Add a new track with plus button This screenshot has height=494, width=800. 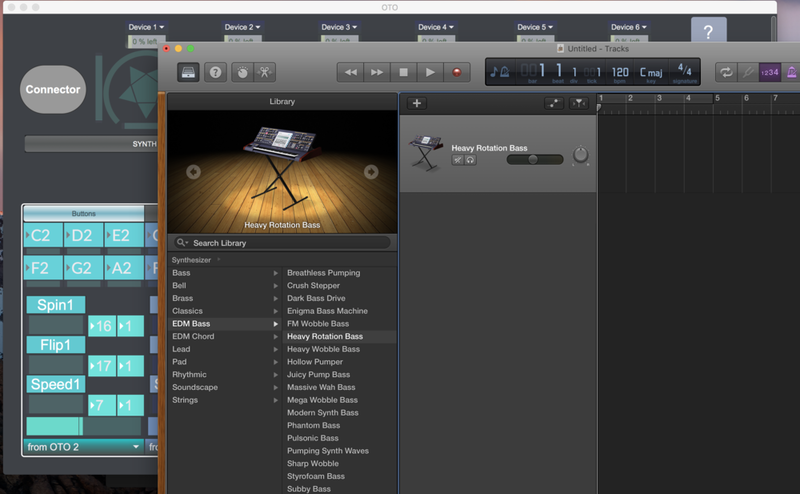(x=417, y=103)
